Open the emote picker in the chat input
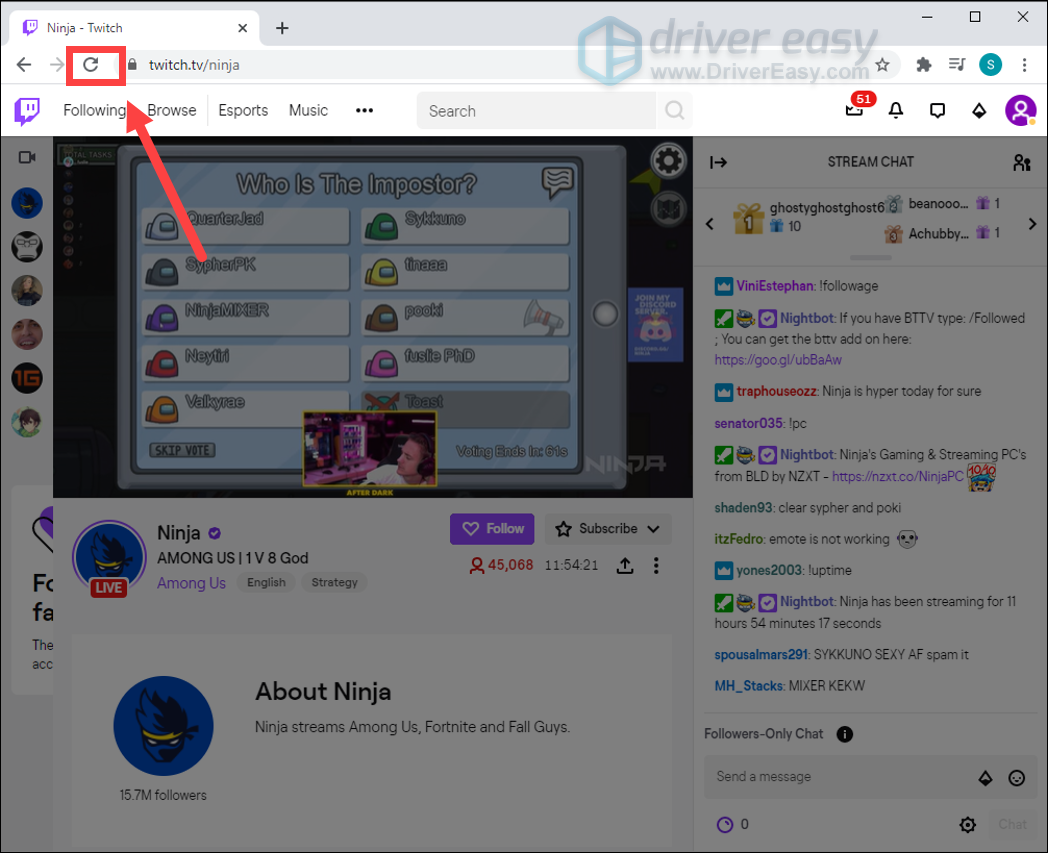 point(1017,777)
